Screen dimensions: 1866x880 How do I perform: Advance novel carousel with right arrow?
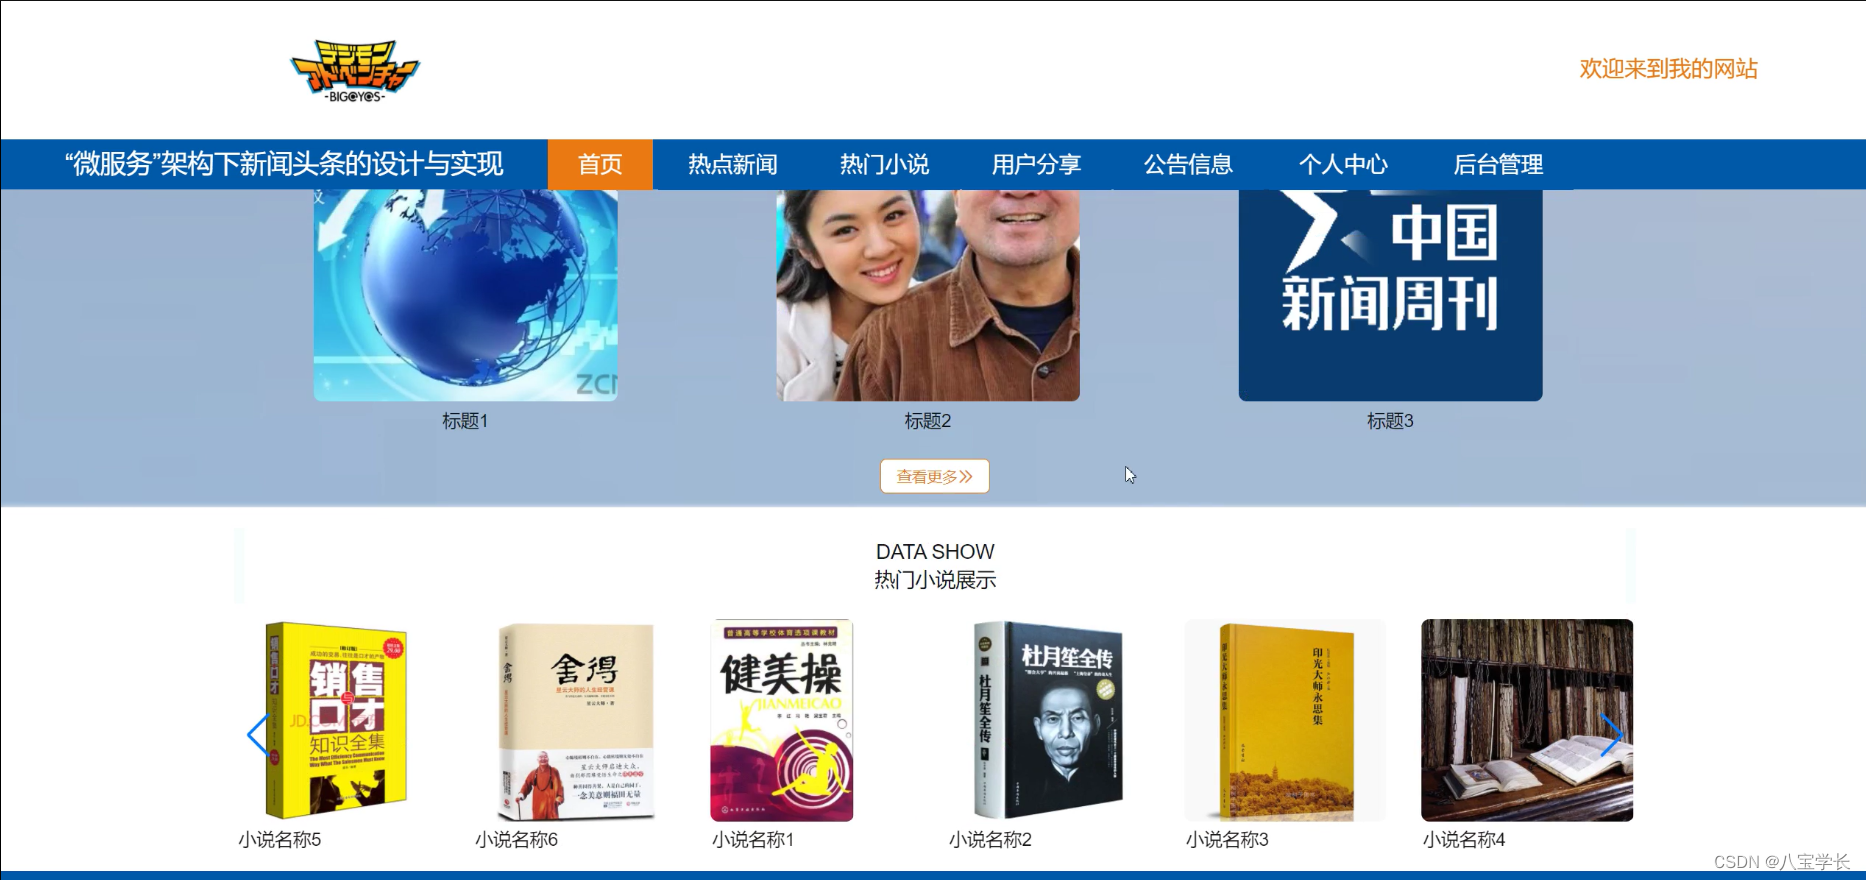(x=1611, y=735)
